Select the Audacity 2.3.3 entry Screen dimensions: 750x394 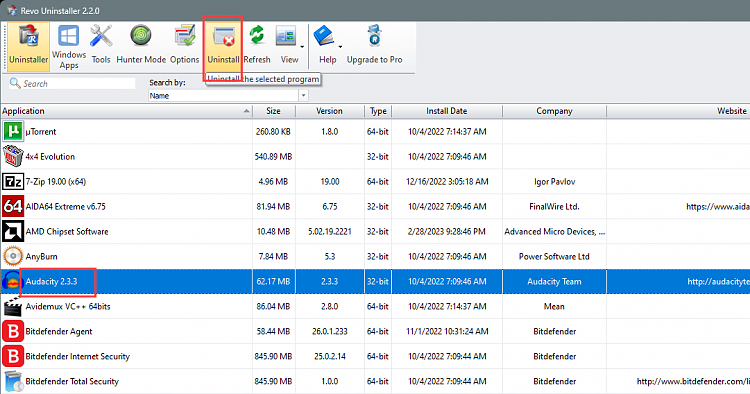pos(51,282)
